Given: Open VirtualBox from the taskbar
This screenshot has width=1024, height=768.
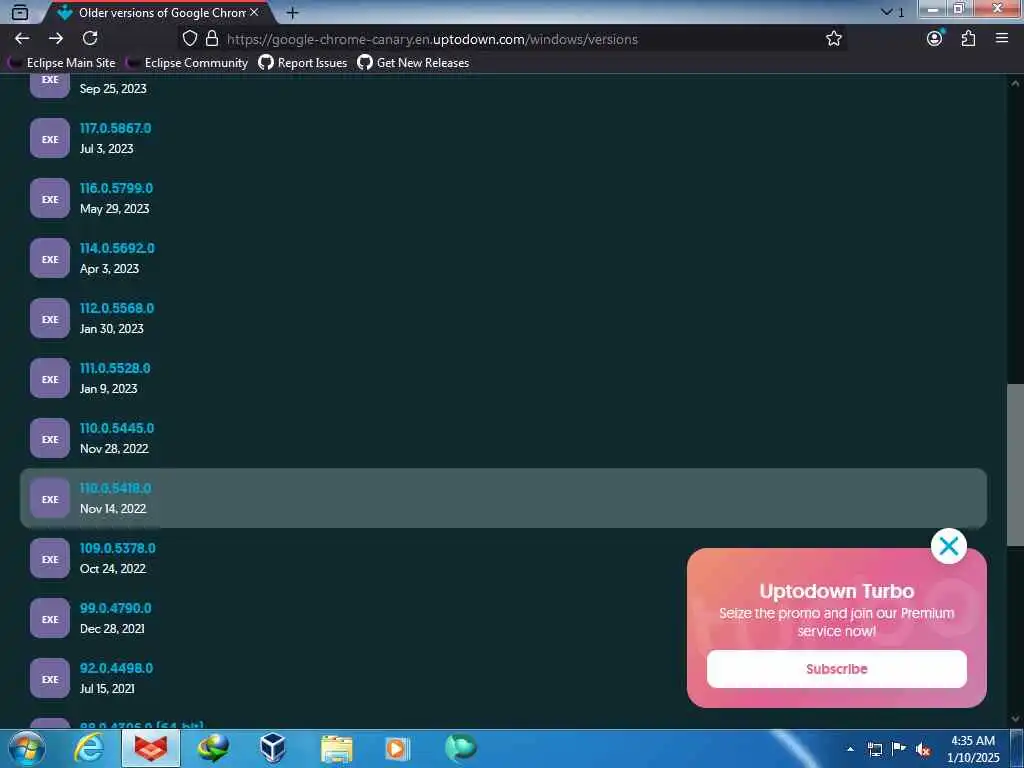Looking at the screenshot, I should [x=272, y=748].
